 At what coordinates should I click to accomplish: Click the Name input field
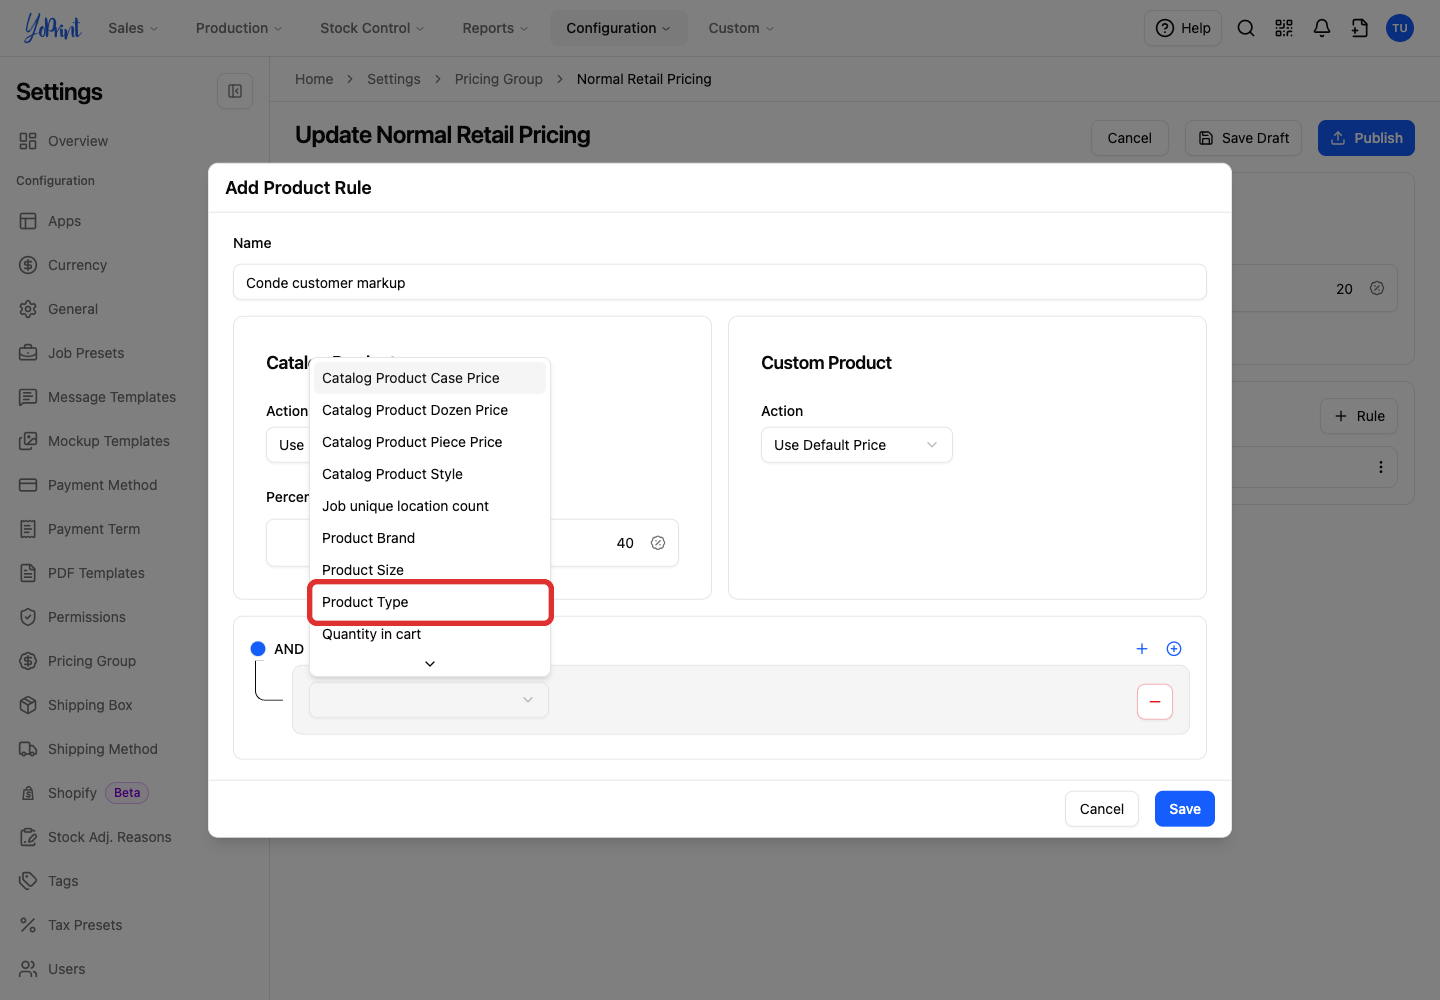[x=720, y=283]
